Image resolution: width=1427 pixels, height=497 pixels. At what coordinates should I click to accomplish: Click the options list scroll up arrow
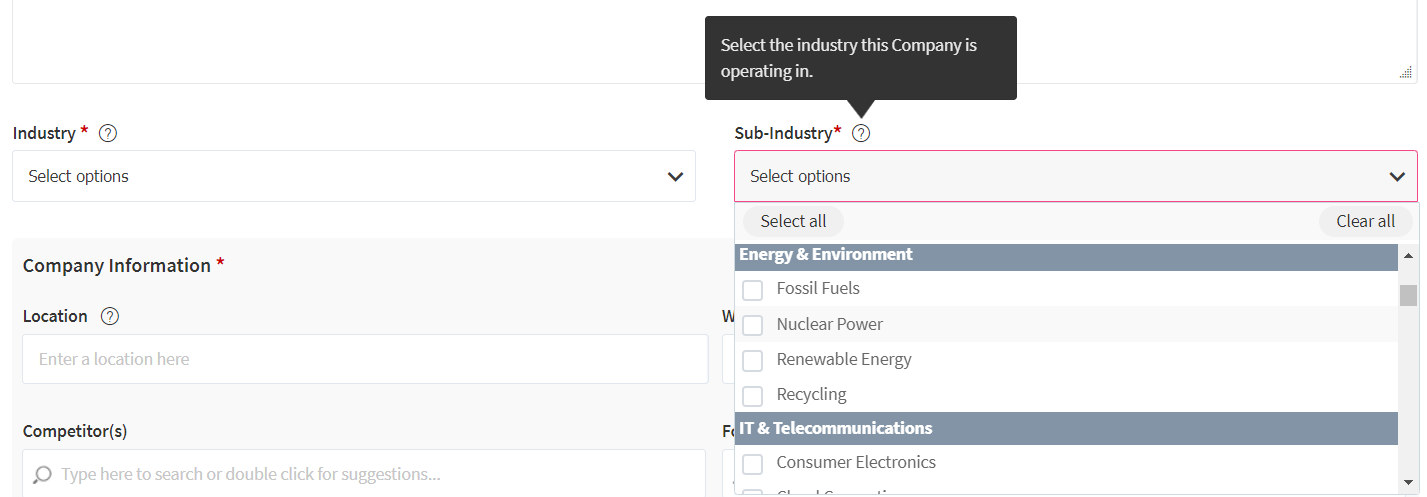tap(1408, 256)
